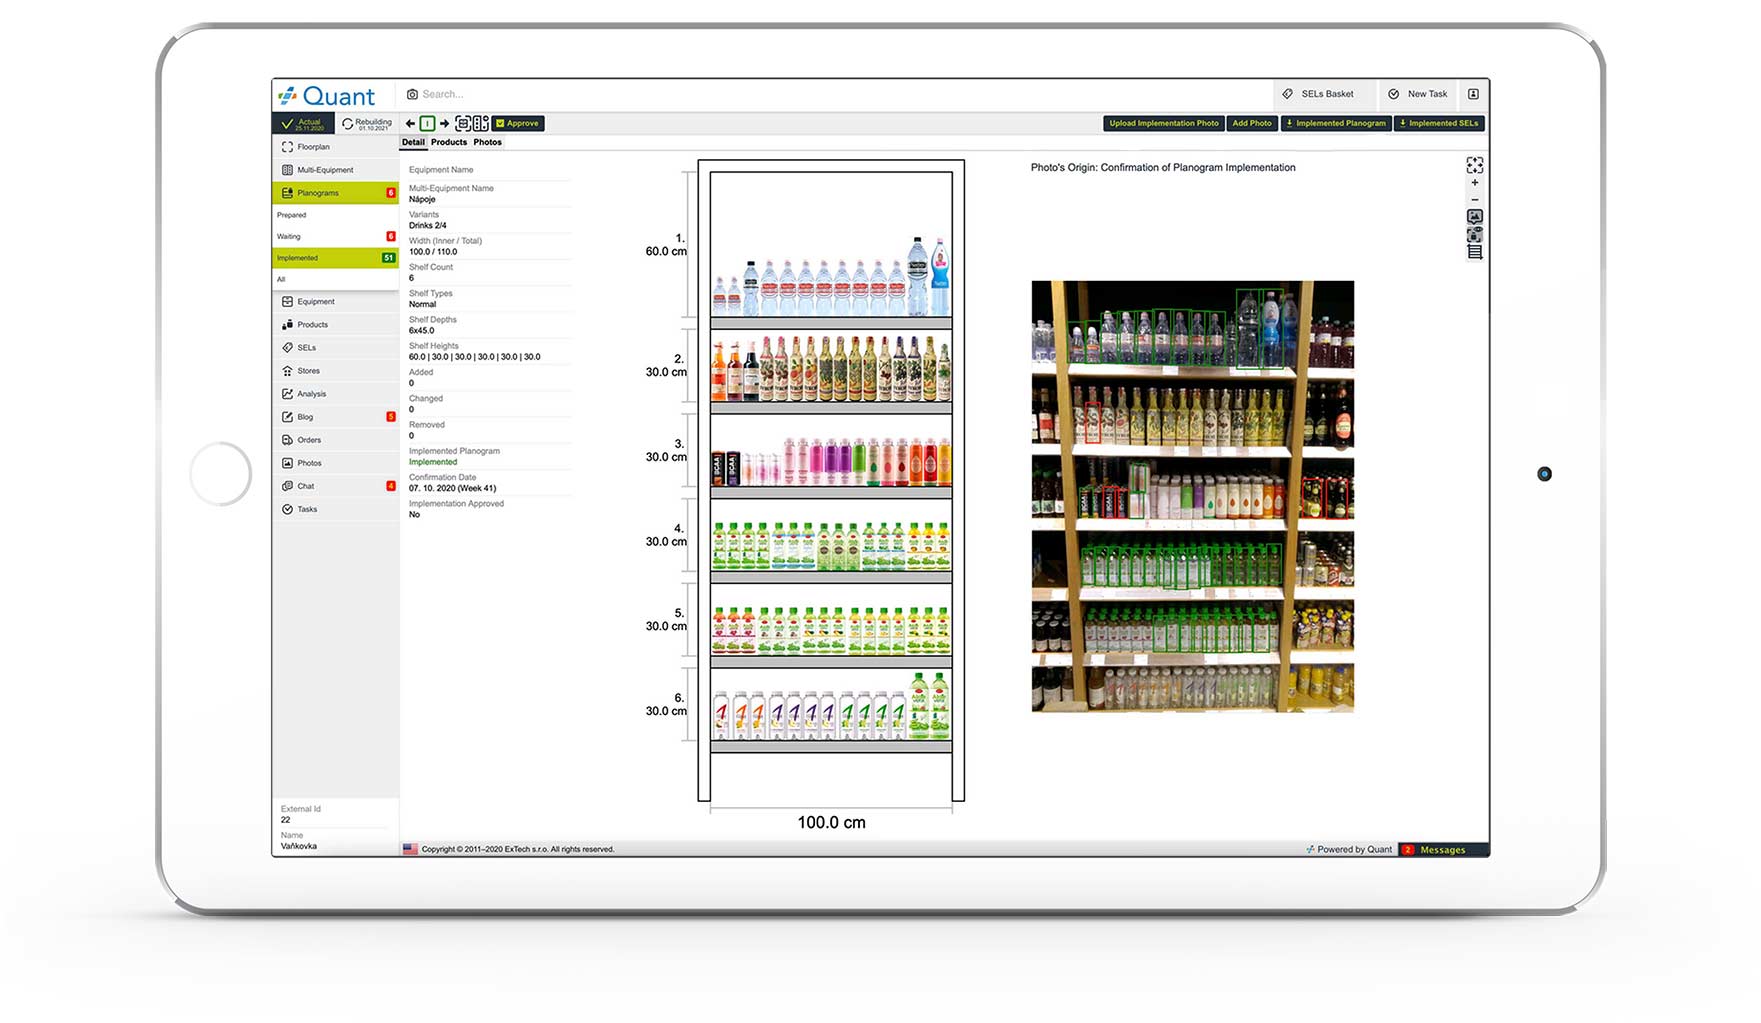Zoom in with the plus icon

(1474, 183)
